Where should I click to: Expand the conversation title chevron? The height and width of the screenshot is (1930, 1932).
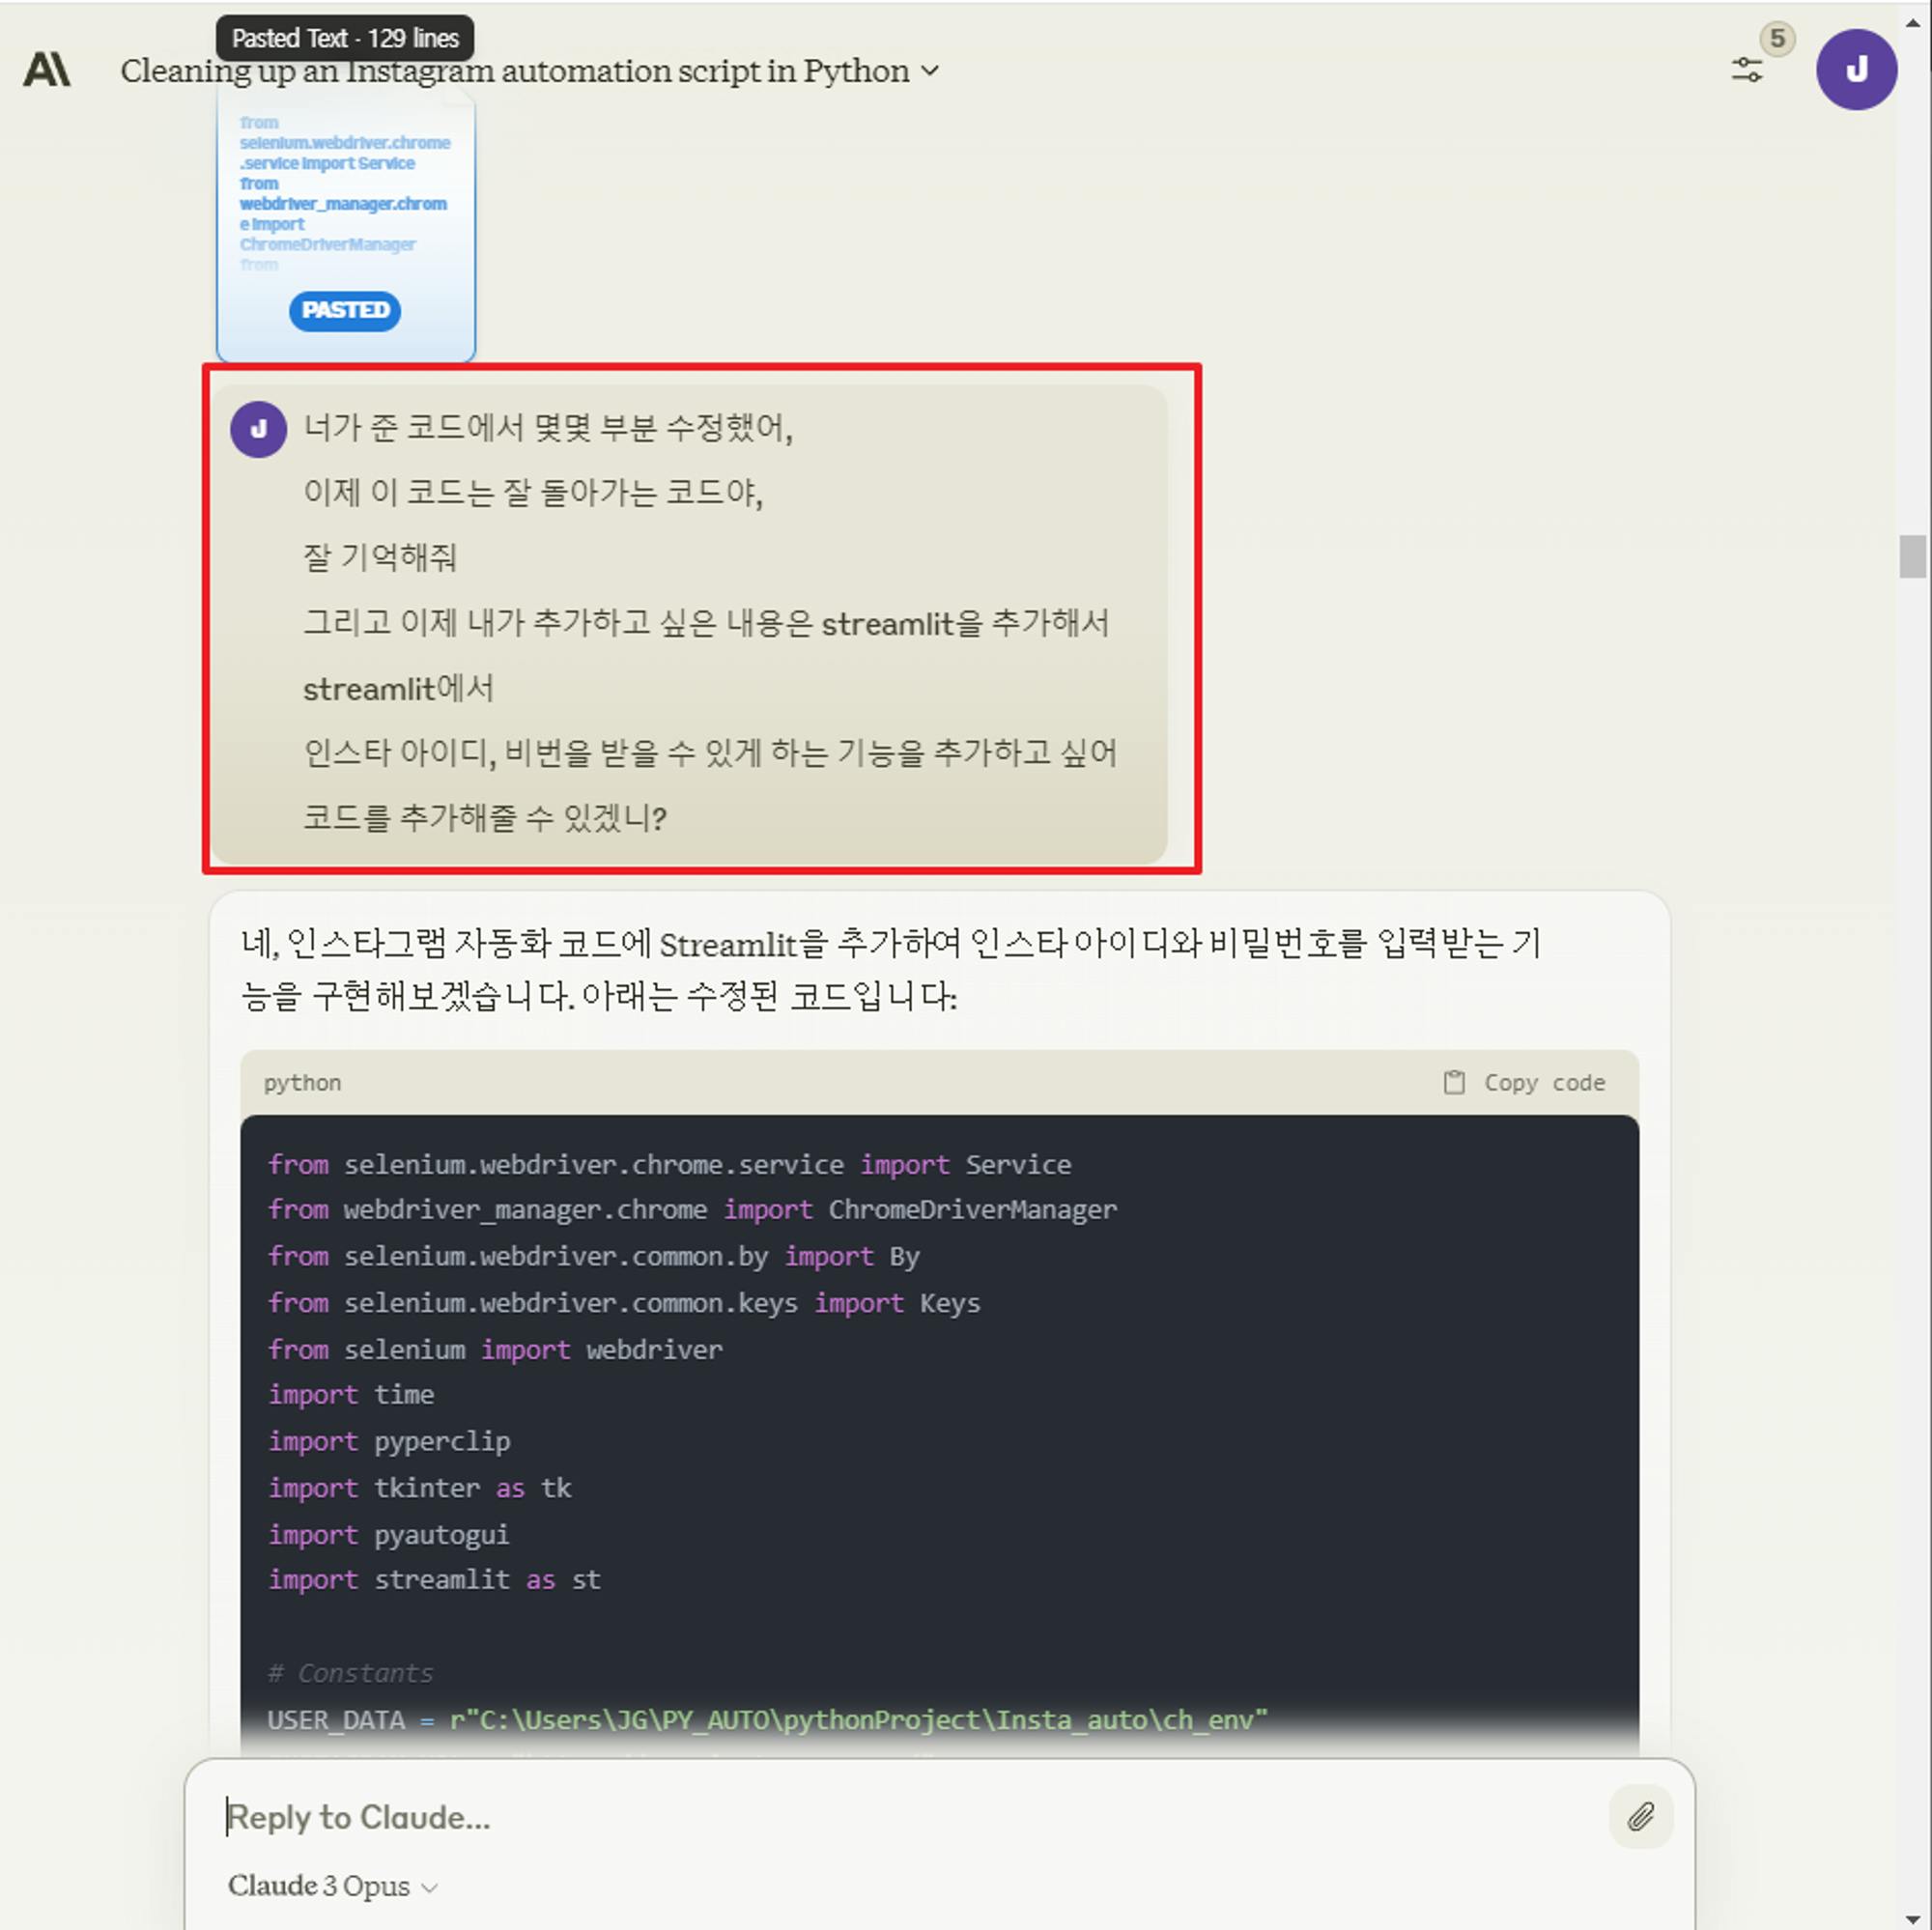pos(930,71)
